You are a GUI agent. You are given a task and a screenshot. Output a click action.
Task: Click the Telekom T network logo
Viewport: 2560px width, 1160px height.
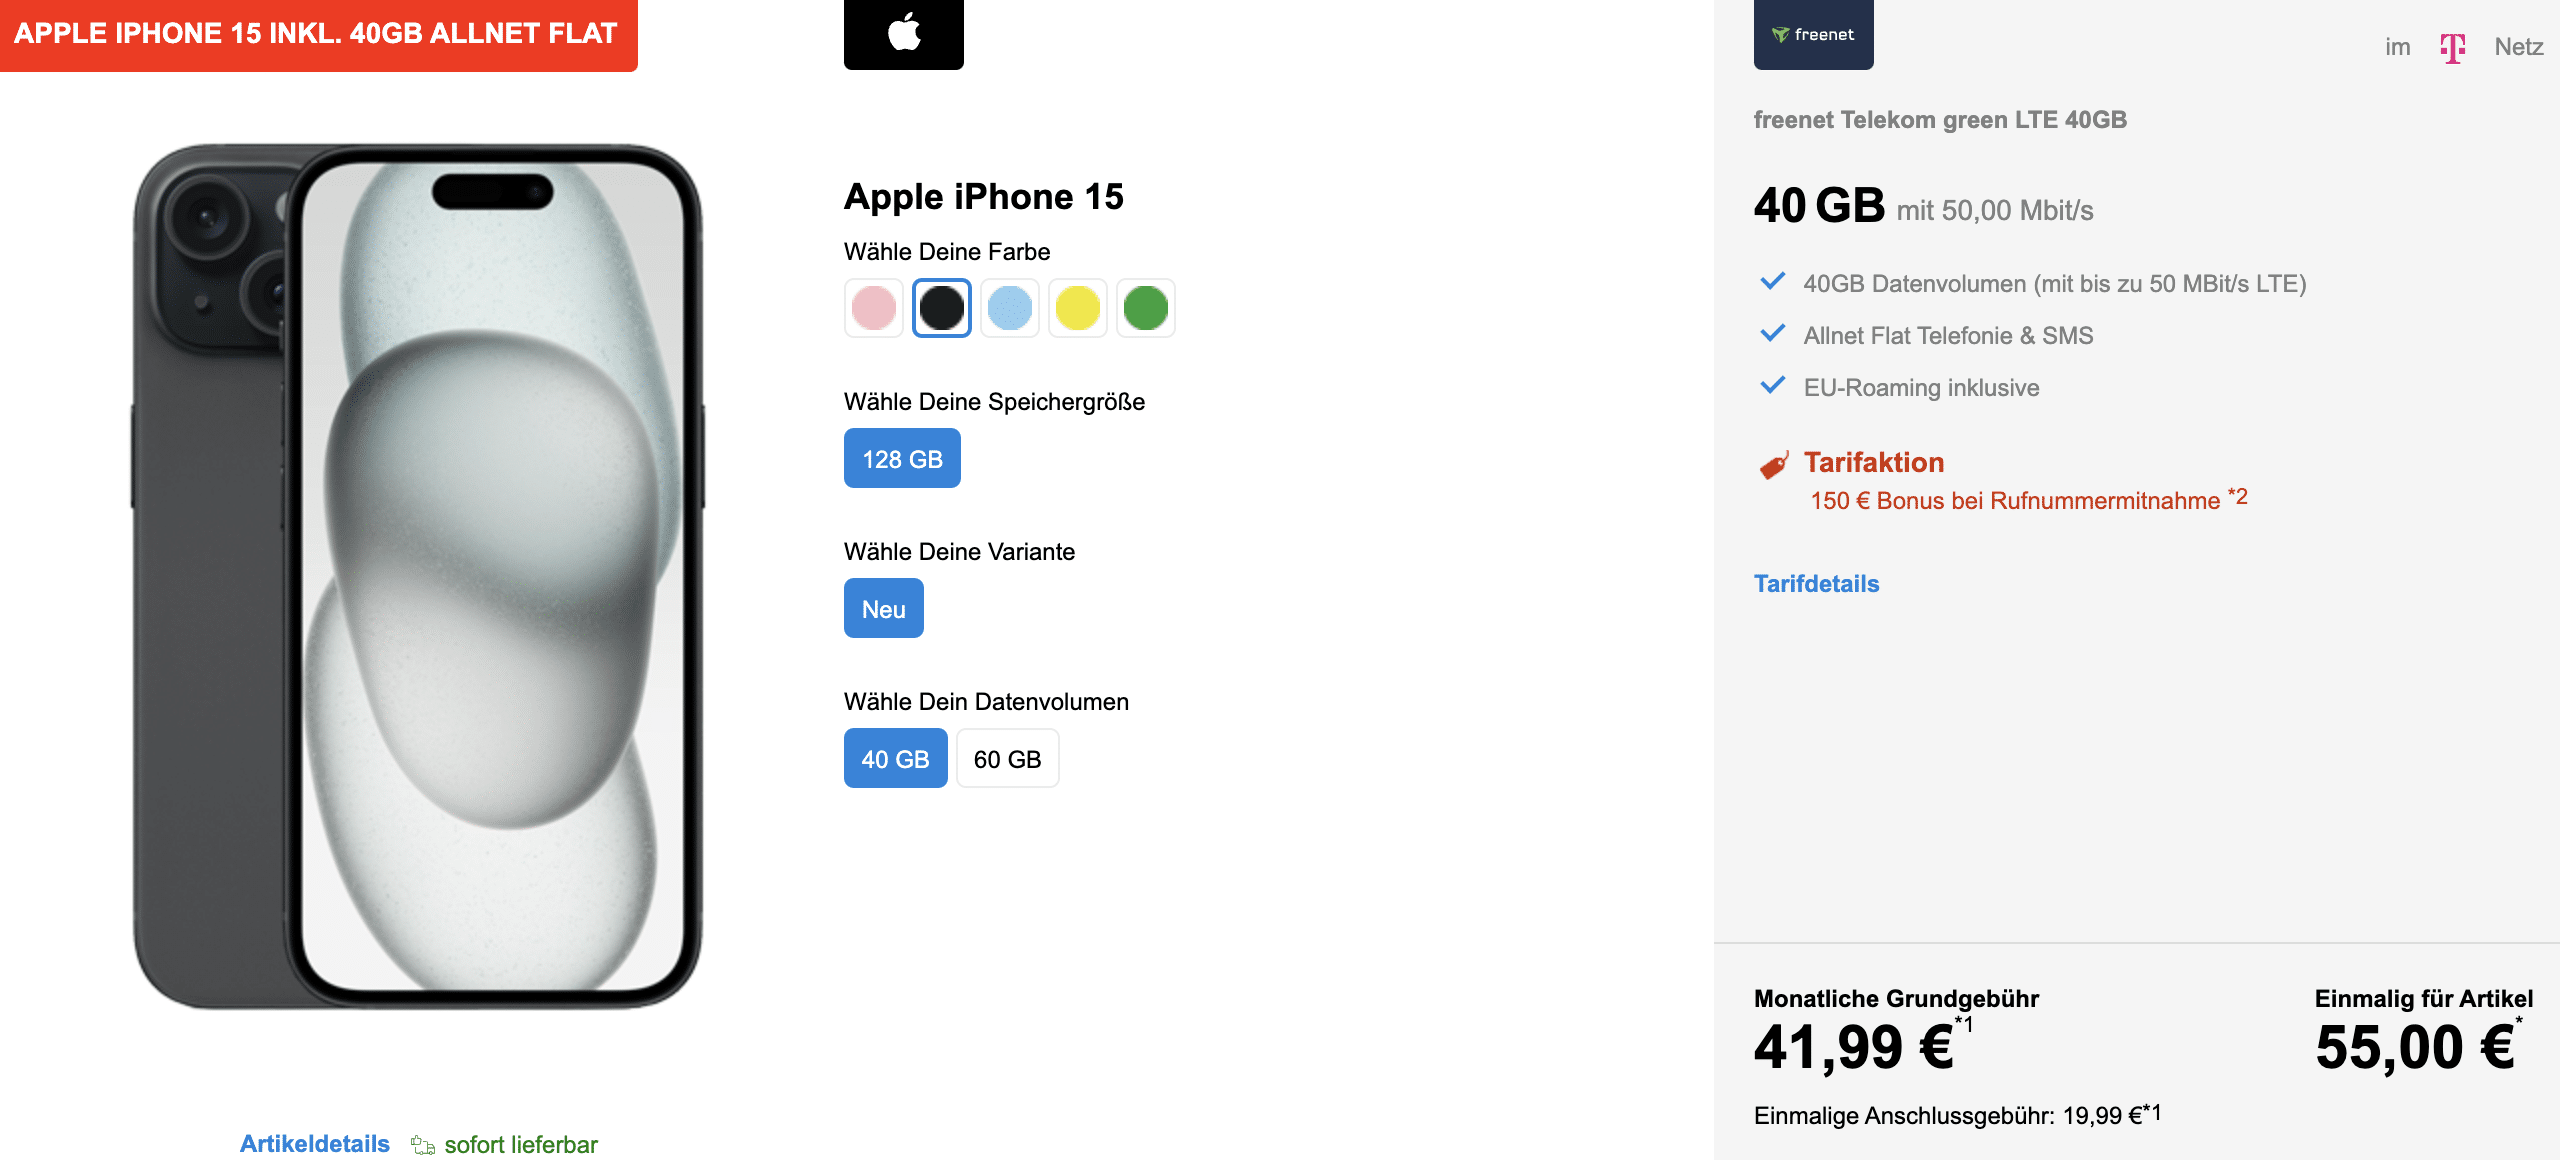click(x=2452, y=48)
